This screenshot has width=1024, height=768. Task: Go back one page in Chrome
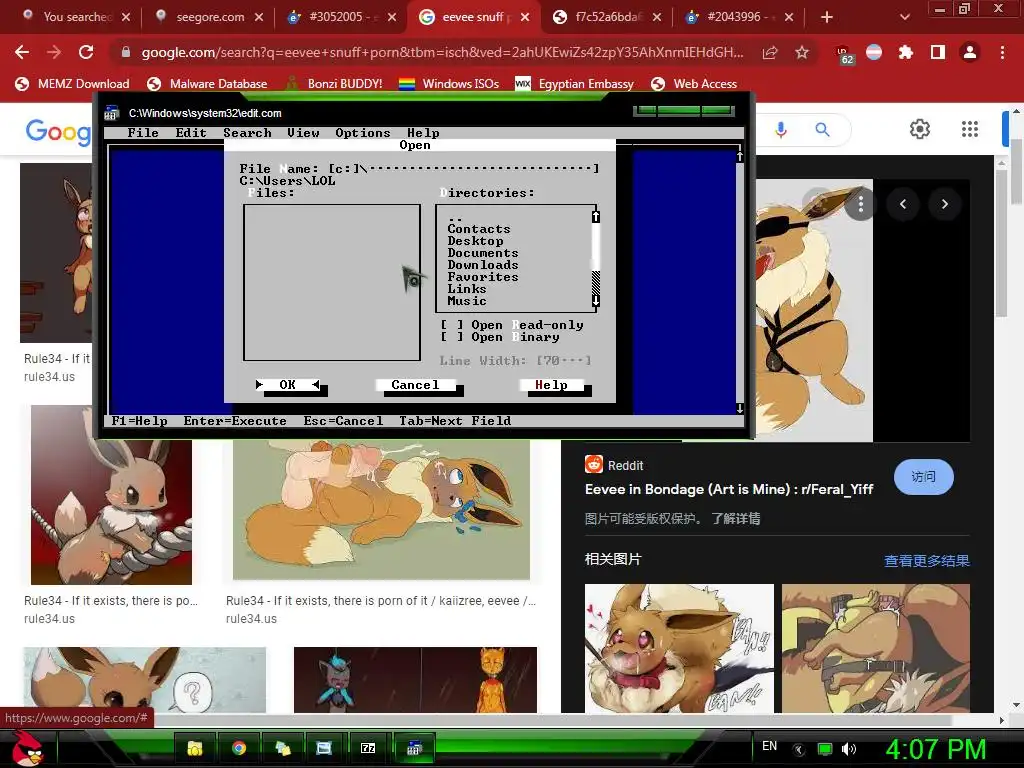[22, 52]
